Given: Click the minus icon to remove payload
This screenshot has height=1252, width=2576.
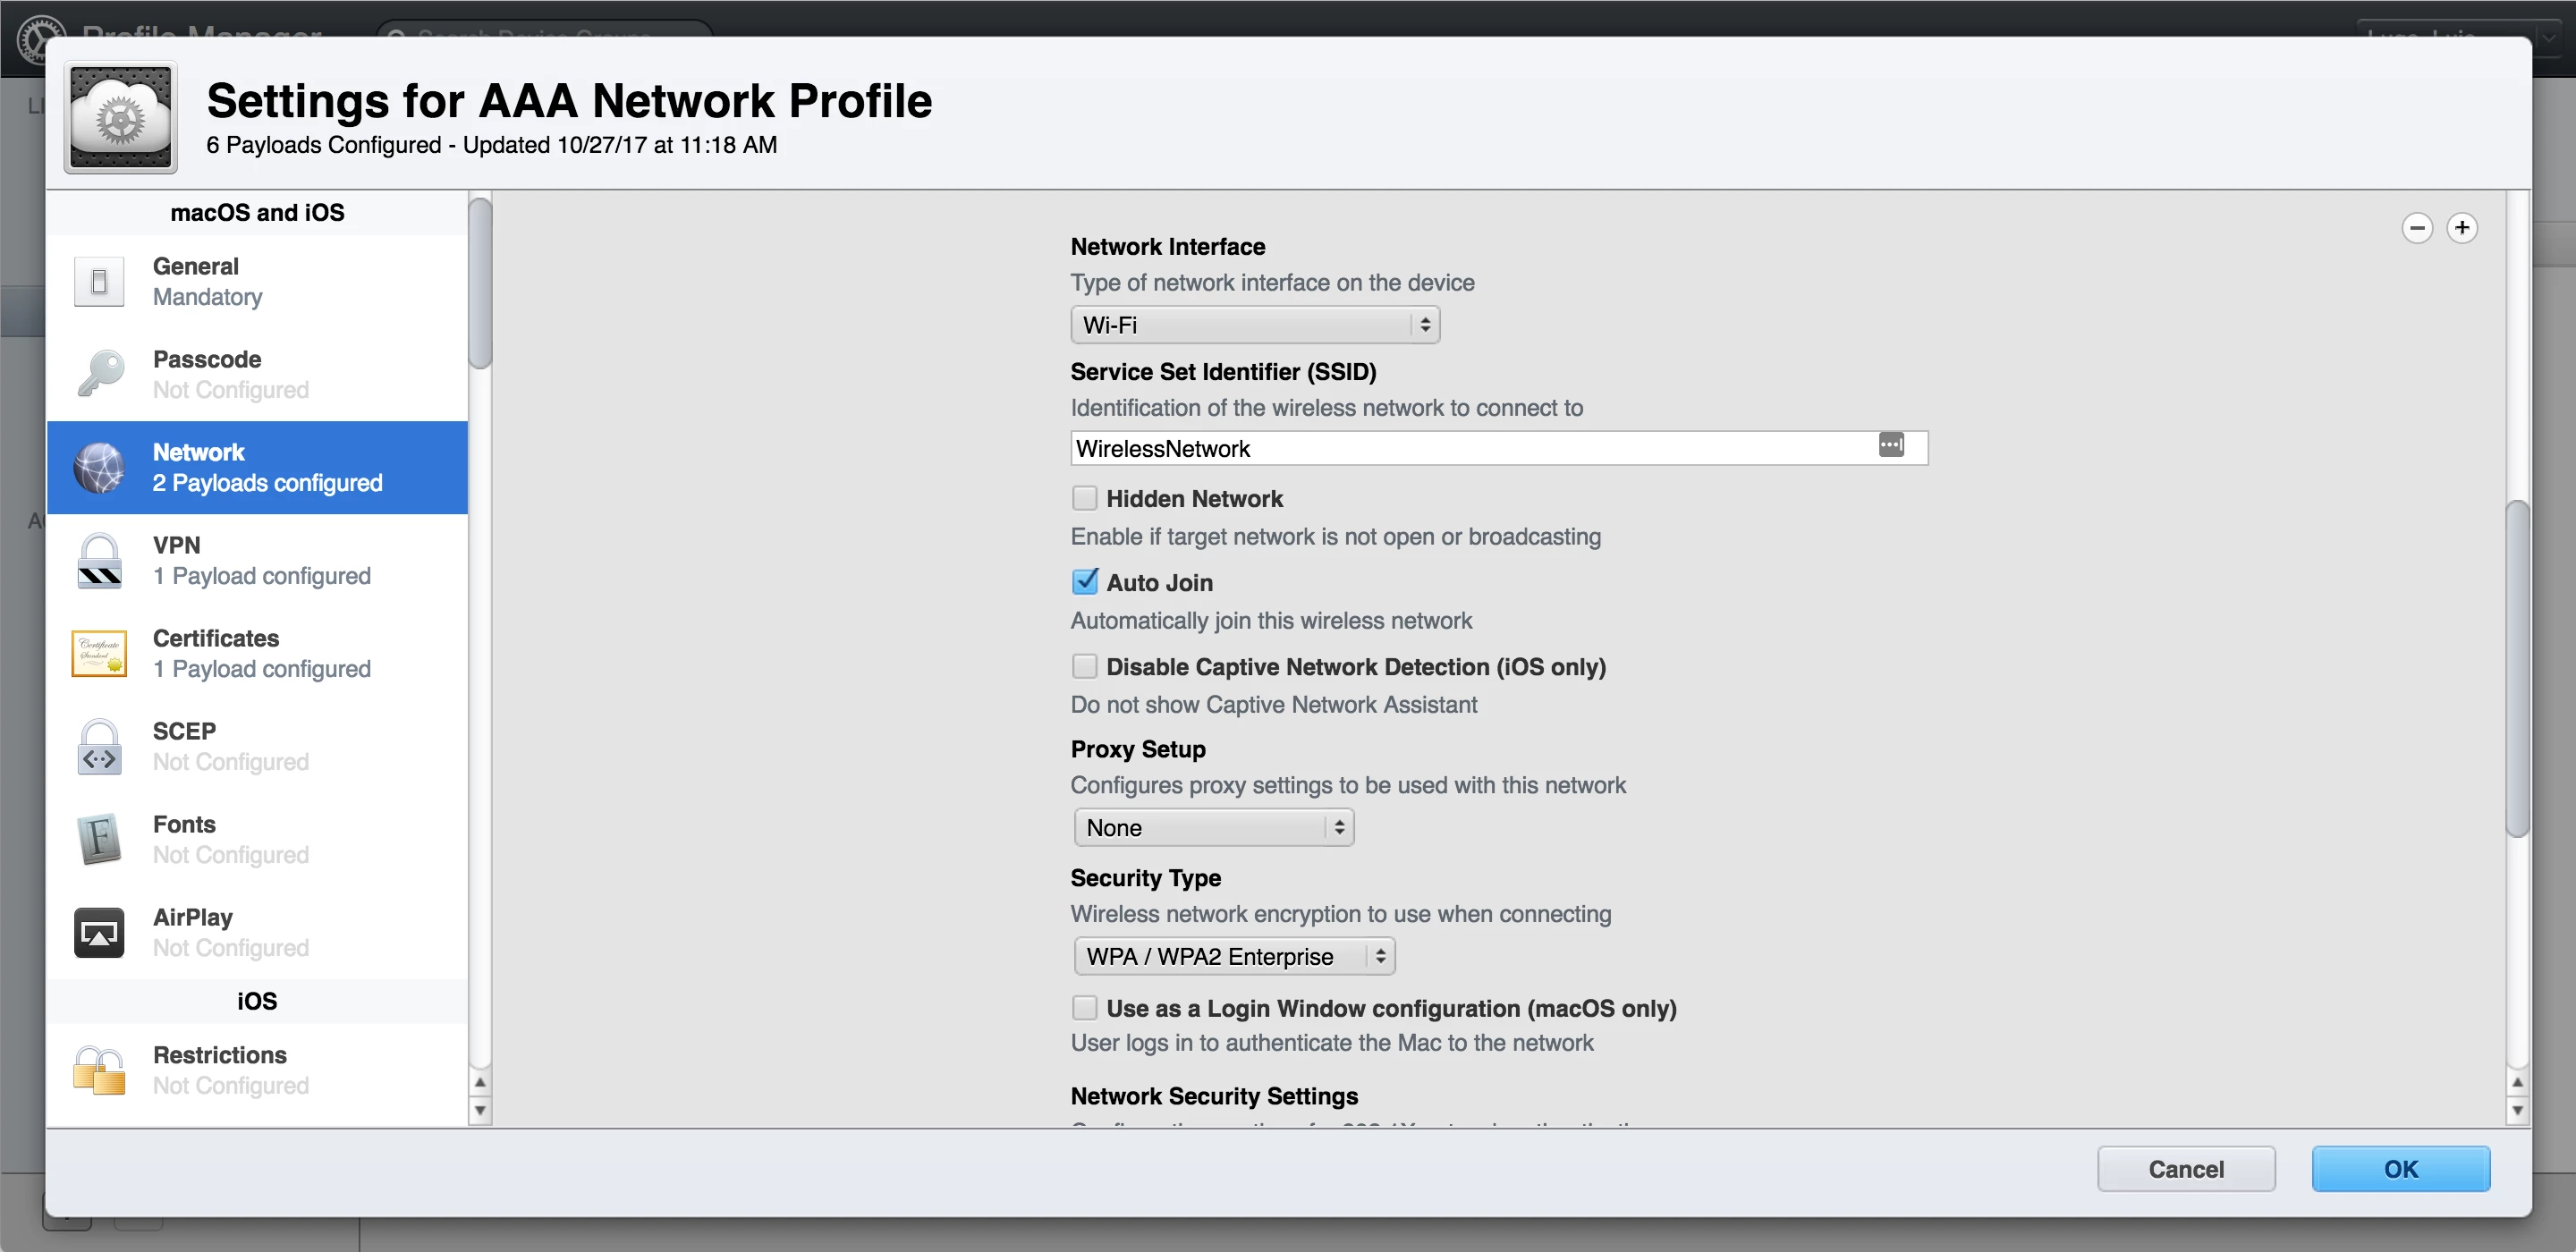Looking at the screenshot, I should pyautogui.click(x=2416, y=228).
